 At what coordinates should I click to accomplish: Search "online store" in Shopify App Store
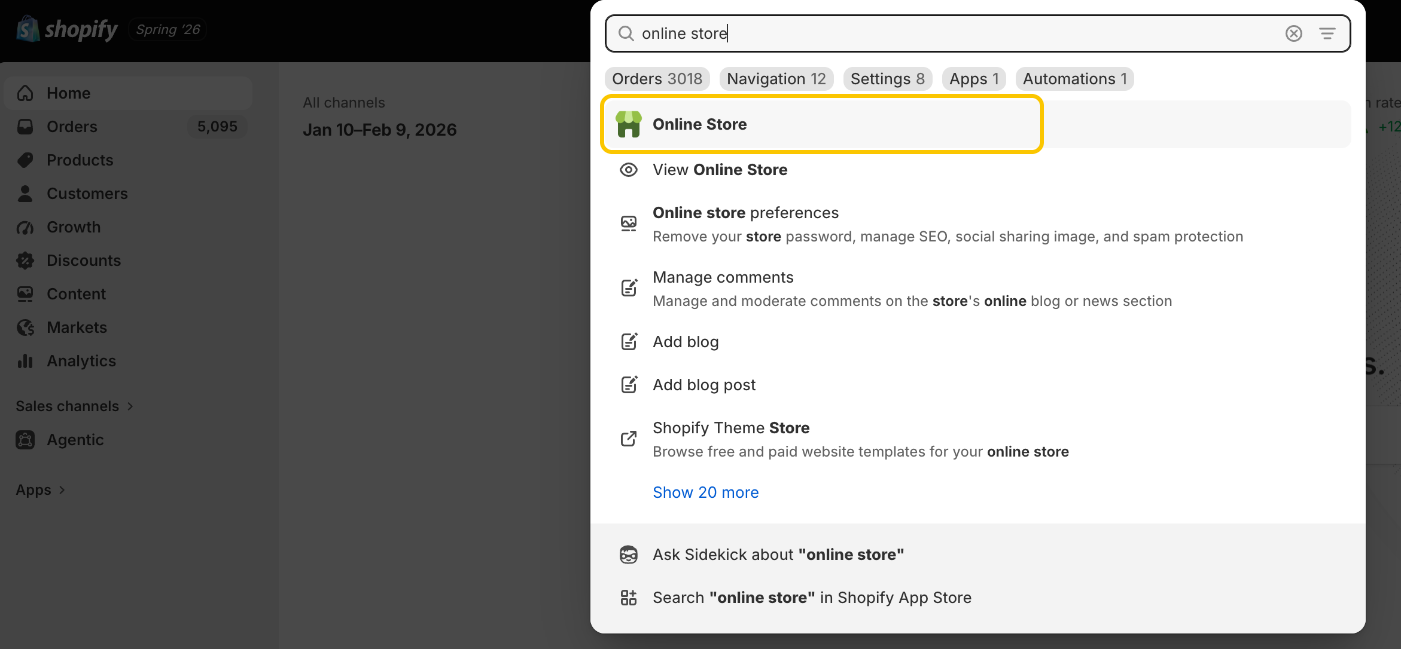(978, 598)
